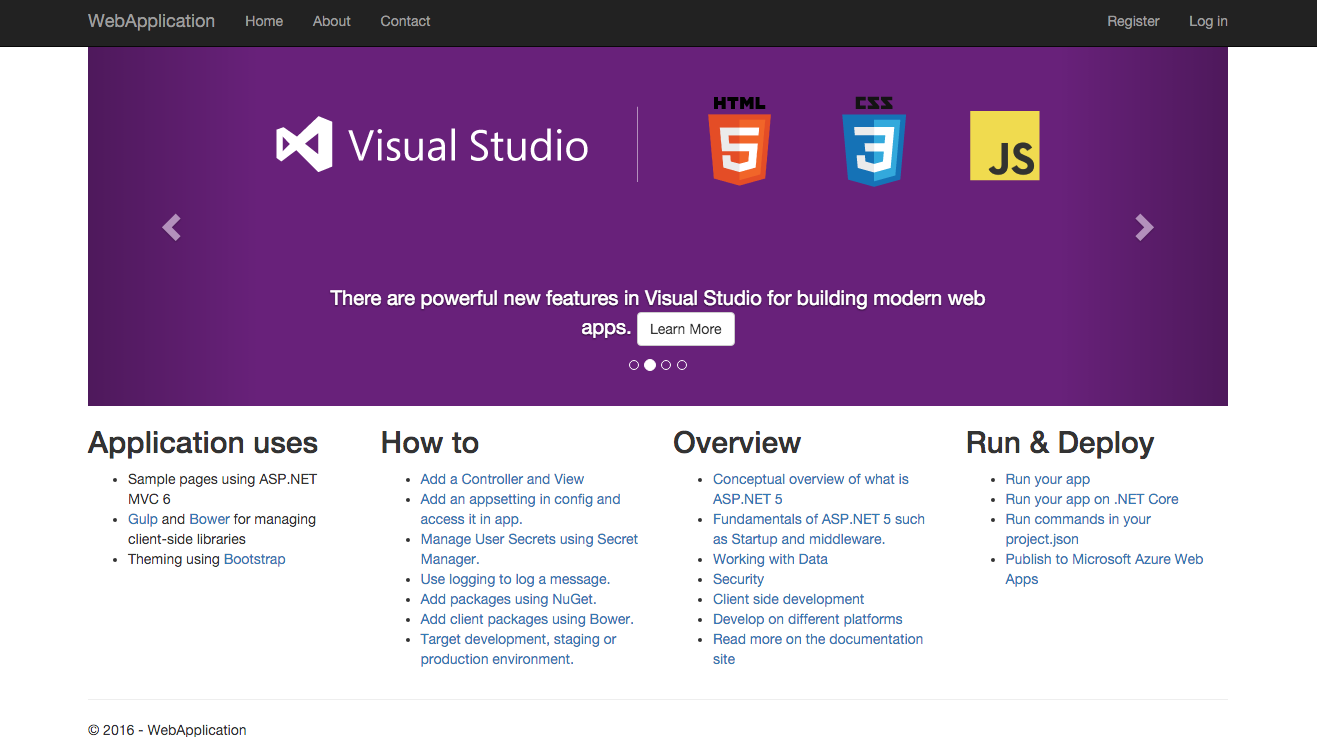1317x737 pixels.
Task: Open the Contact page
Action: tap(405, 21)
